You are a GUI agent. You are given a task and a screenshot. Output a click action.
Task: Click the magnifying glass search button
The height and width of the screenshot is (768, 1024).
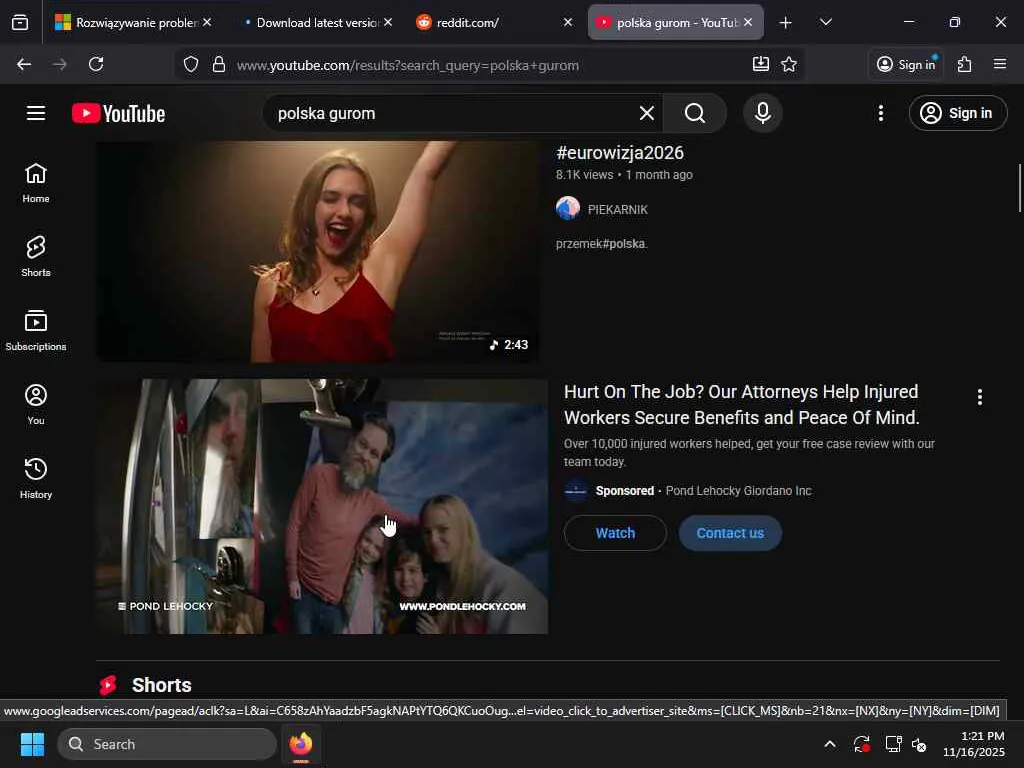pos(695,113)
